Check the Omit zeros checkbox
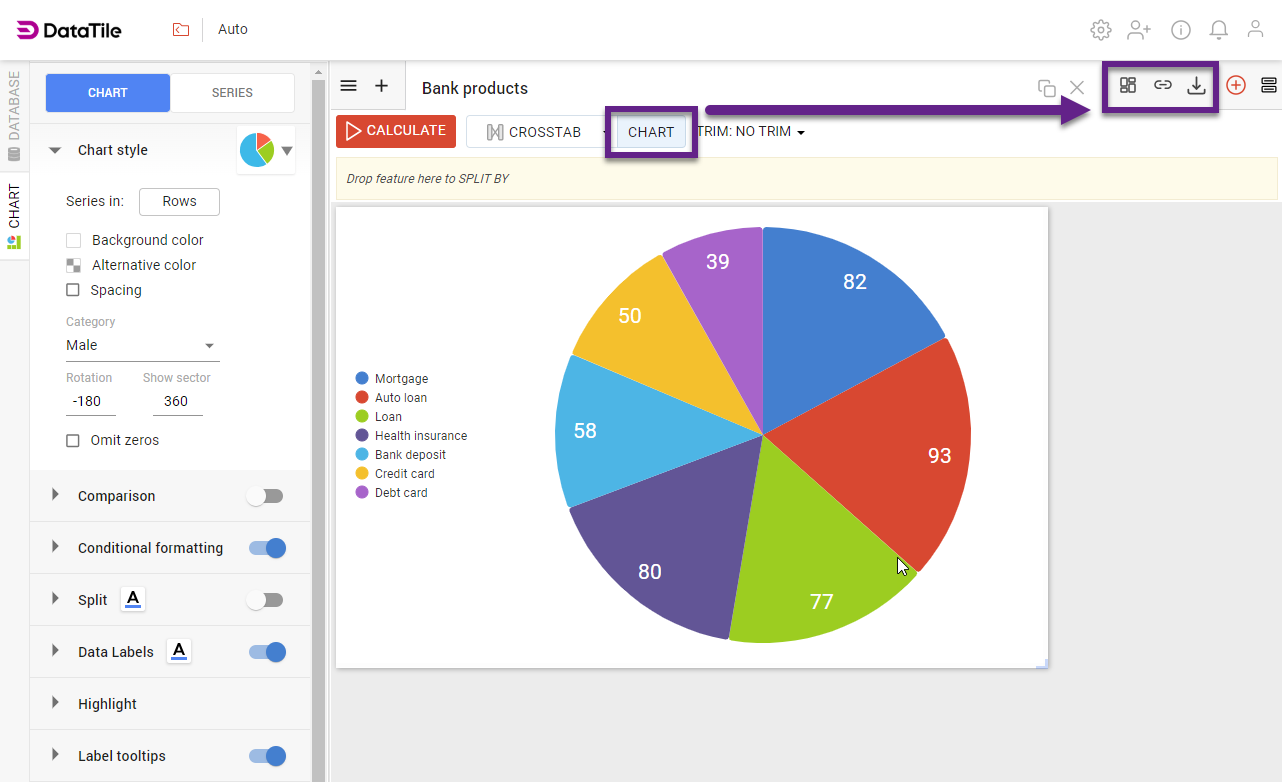The height and width of the screenshot is (782, 1282). pyautogui.click(x=73, y=441)
